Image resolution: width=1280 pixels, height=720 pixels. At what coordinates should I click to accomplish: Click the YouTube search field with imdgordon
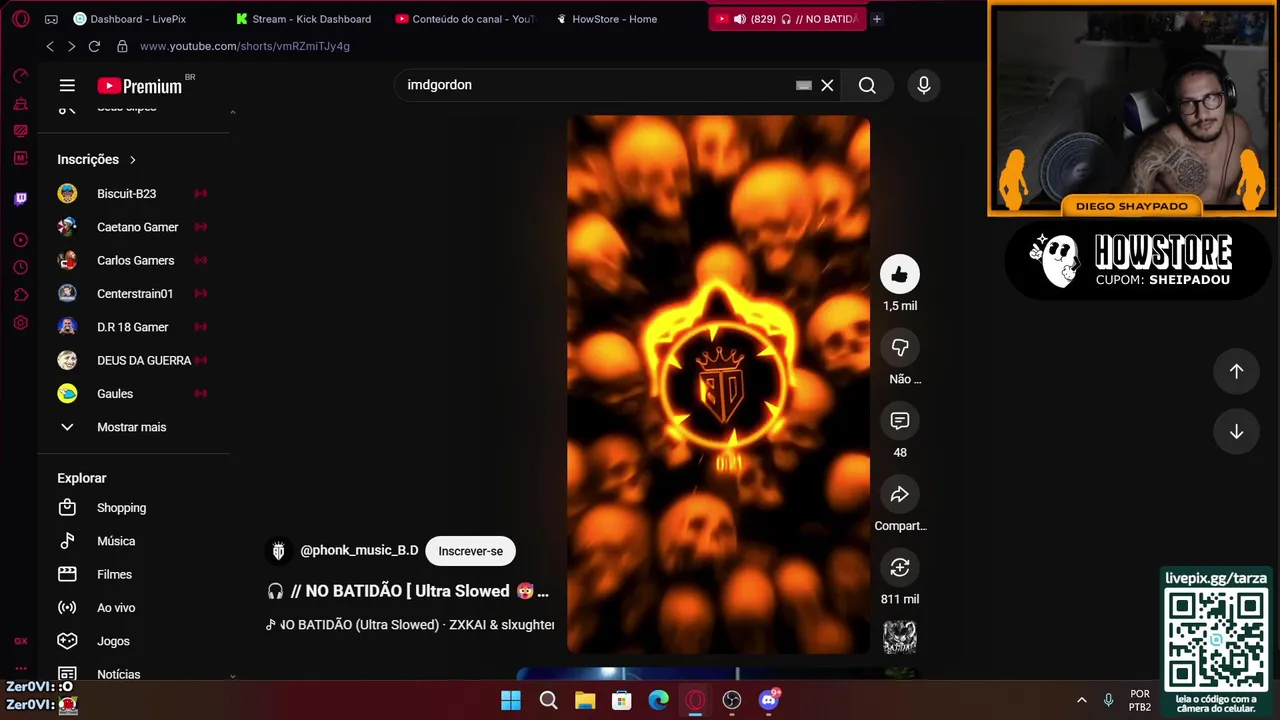[x=595, y=85]
